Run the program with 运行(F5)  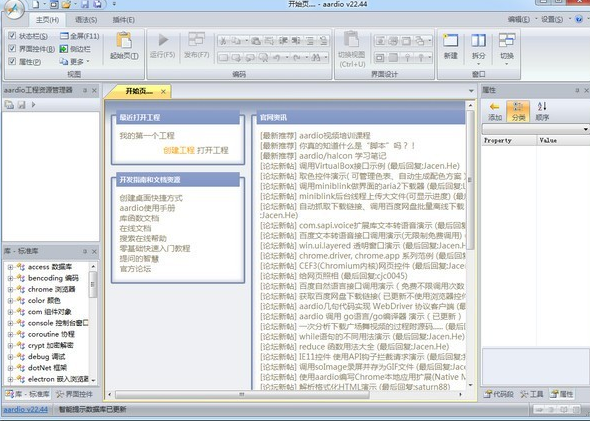click(163, 46)
